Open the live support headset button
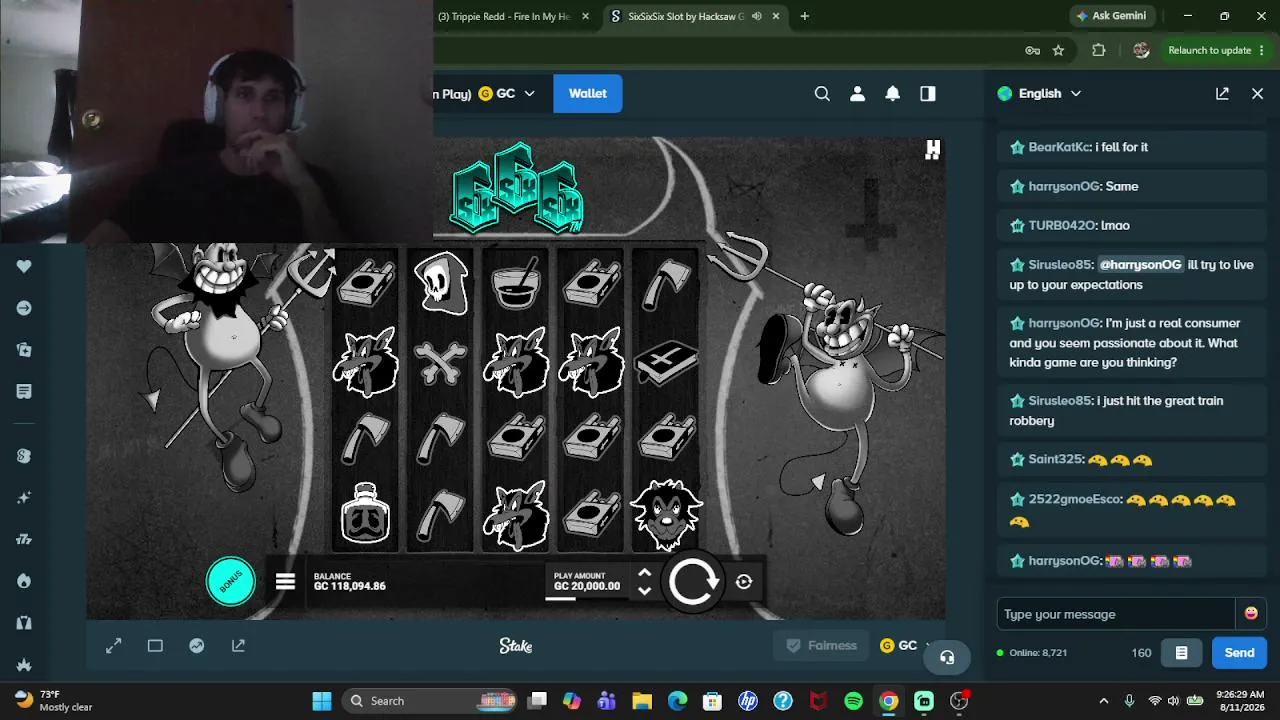Viewport: 1280px width, 720px height. [x=947, y=657]
